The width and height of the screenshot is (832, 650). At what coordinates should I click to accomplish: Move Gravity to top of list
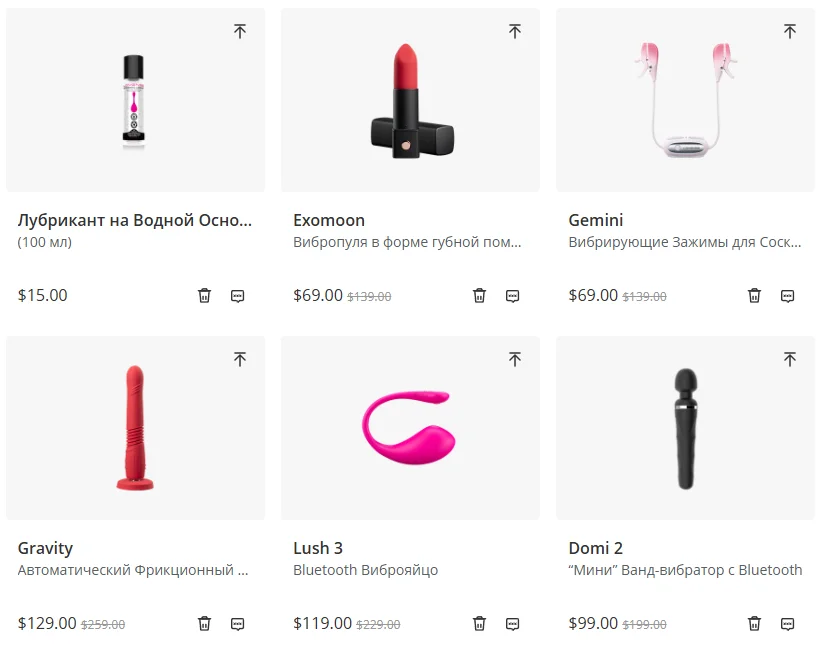[x=240, y=359]
